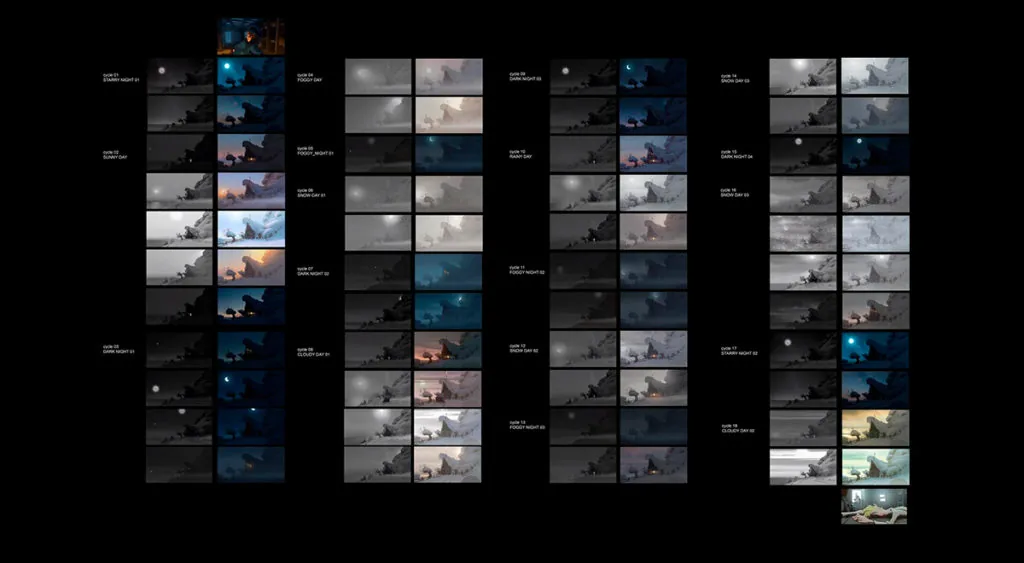Select grayscale thumbnail beside cycle 14 label
Screen dimensions: 1024x563
(803, 76)
